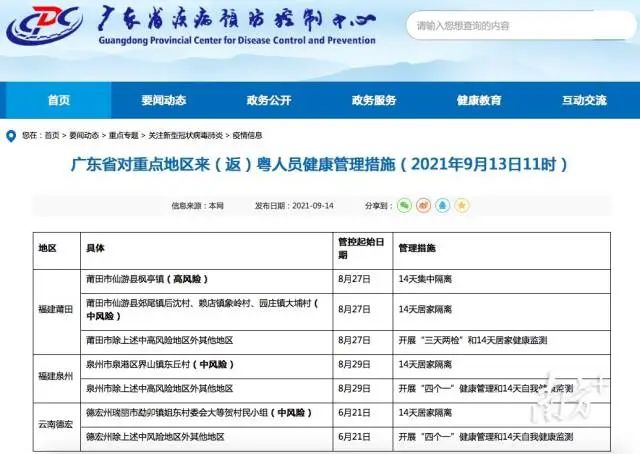Open the 政务服务 navigation menu

pyautogui.click(x=374, y=100)
